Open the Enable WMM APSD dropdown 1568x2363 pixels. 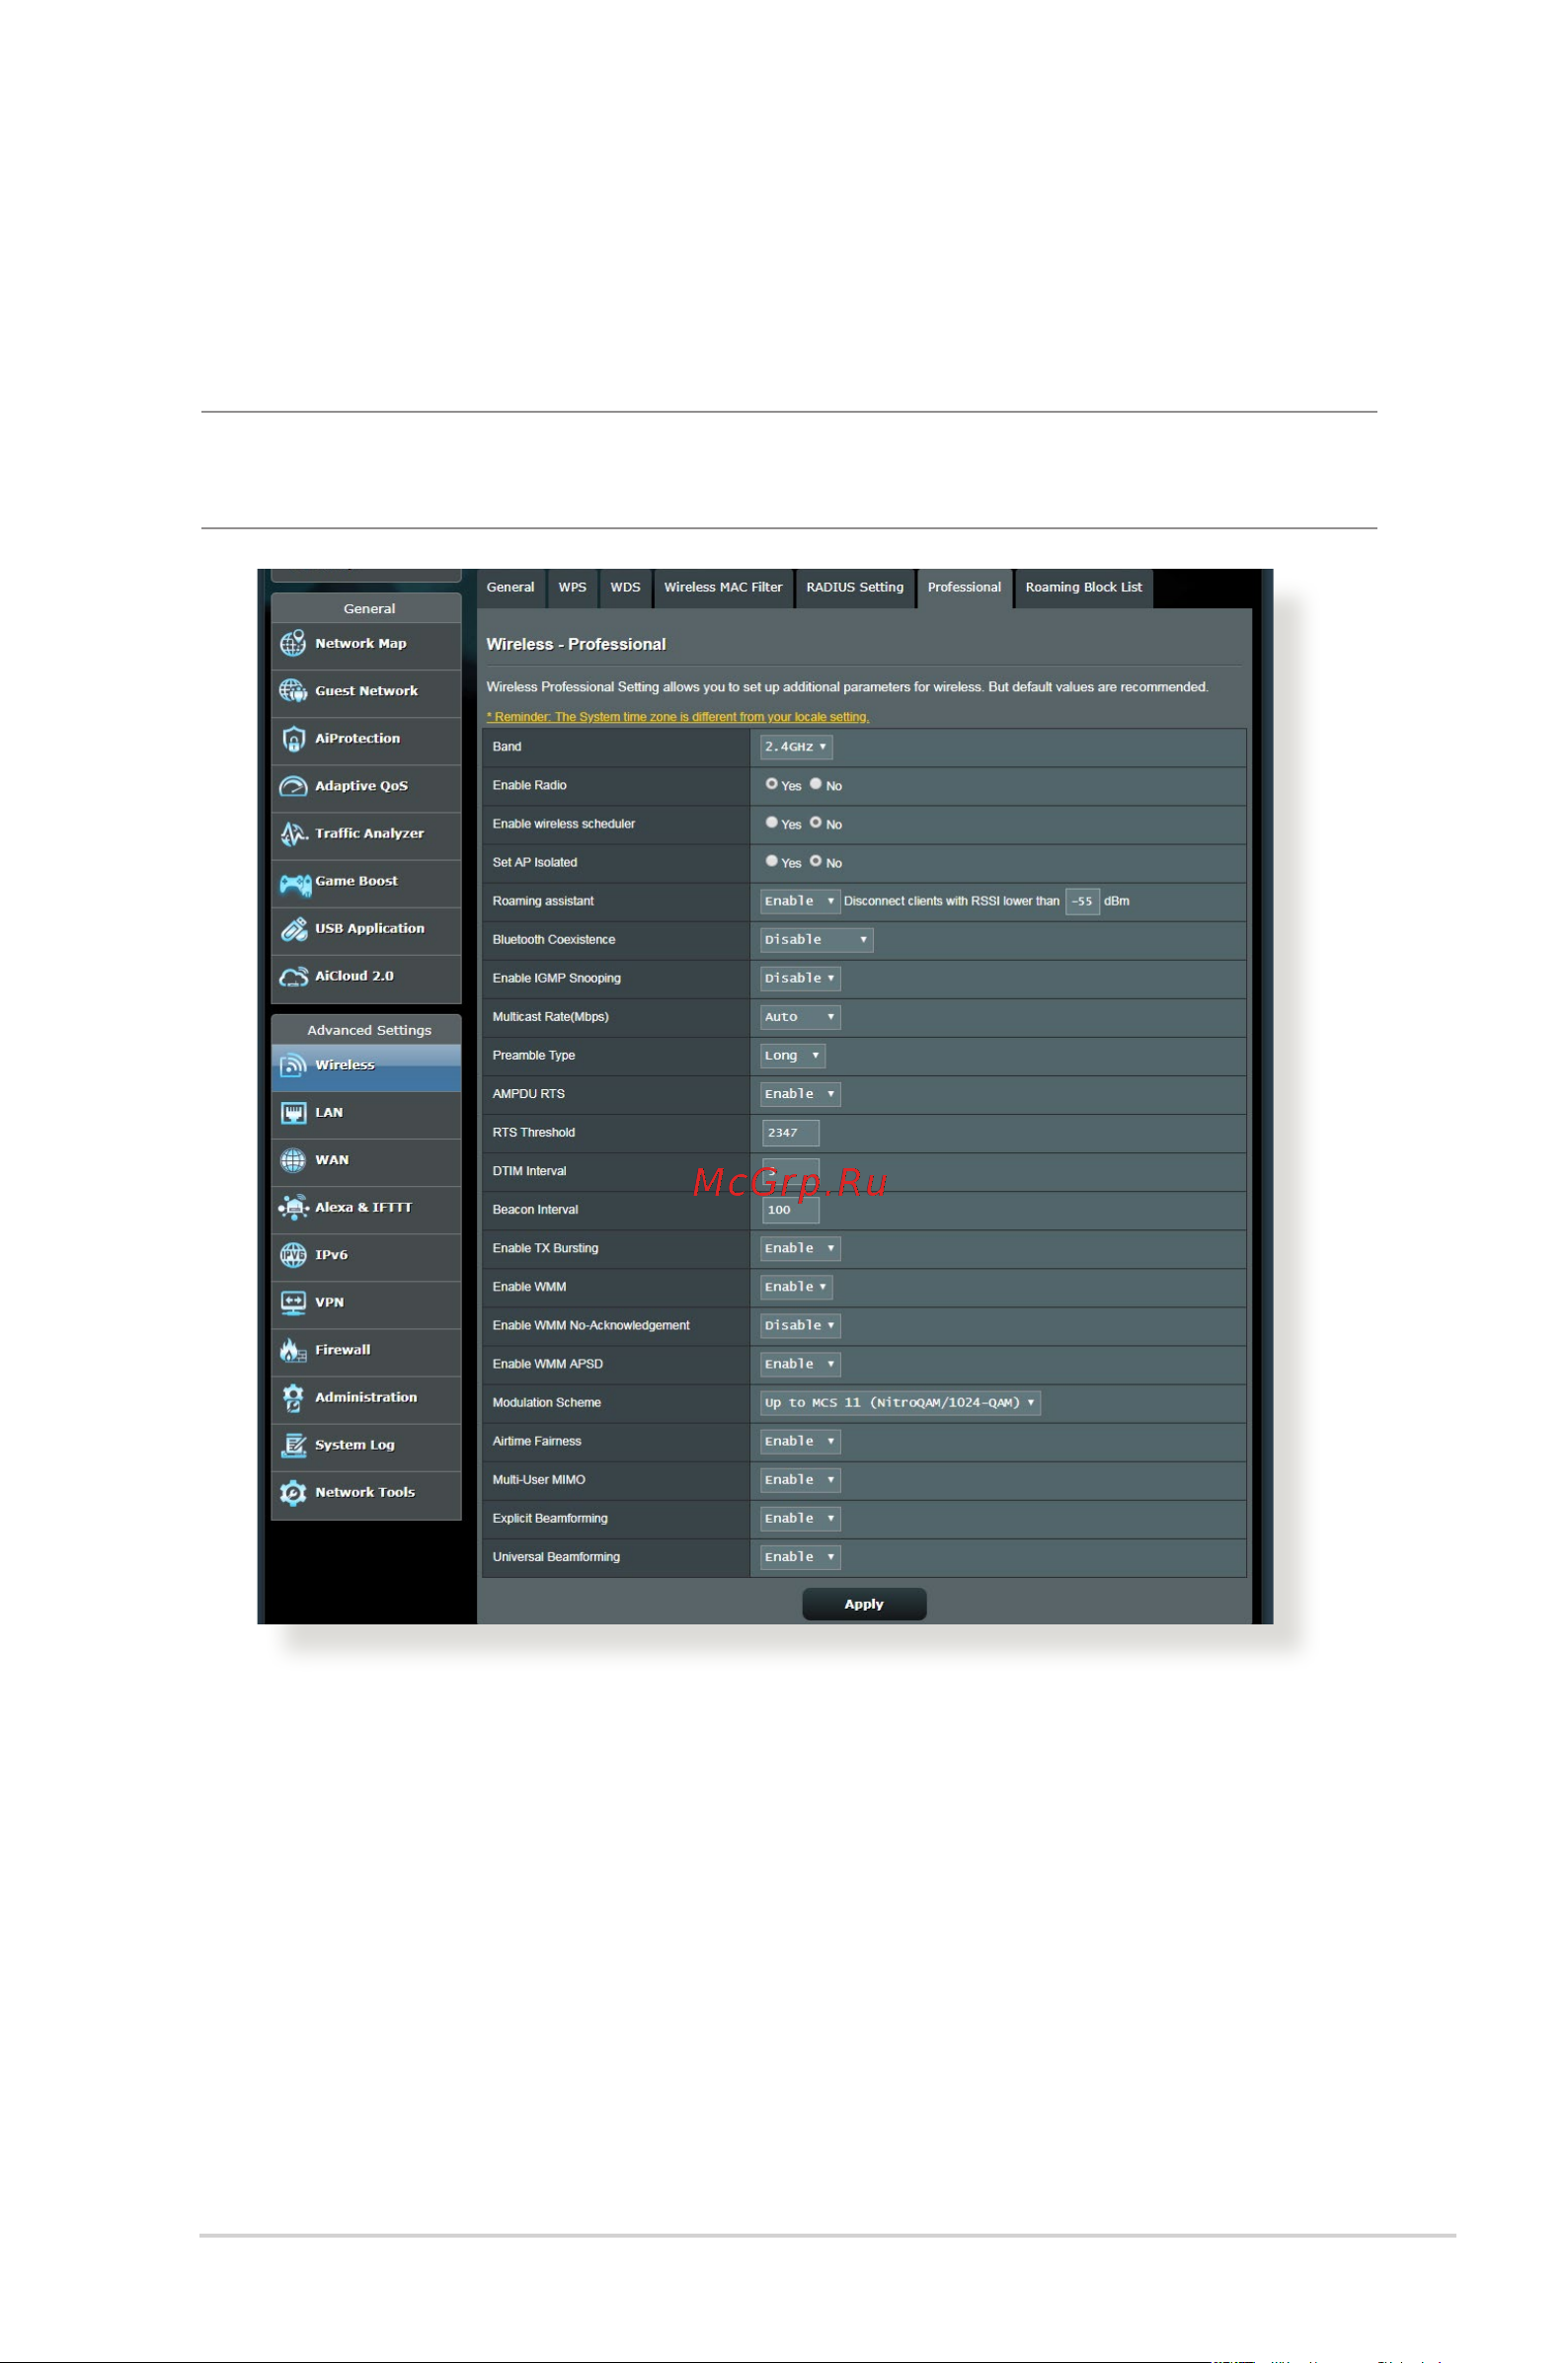[800, 1364]
